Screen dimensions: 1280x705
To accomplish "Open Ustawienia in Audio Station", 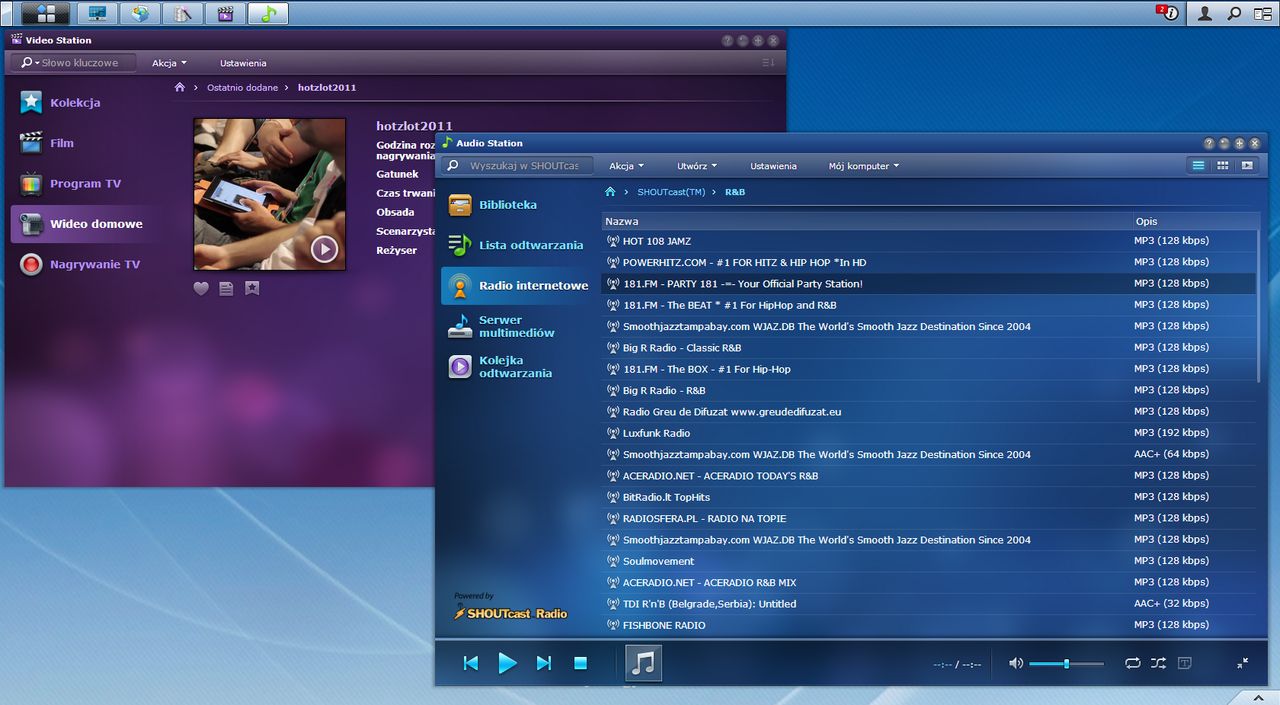I will (x=773, y=166).
